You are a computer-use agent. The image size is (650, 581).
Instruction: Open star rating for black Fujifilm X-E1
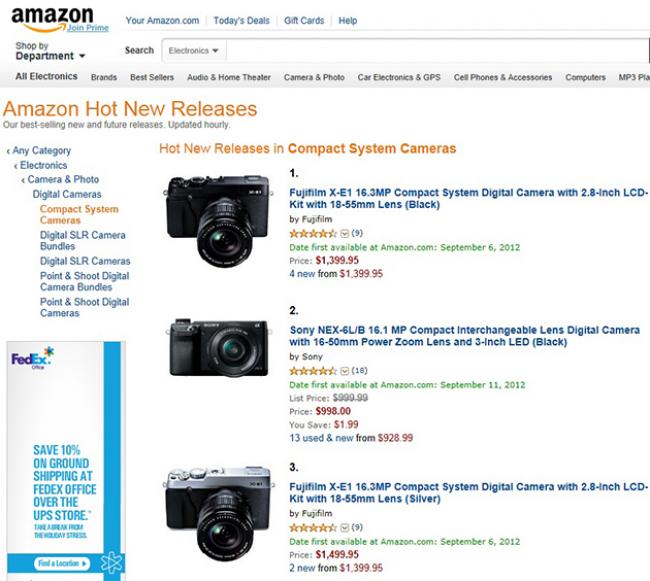pyautogui.click(x=313, y=233)
